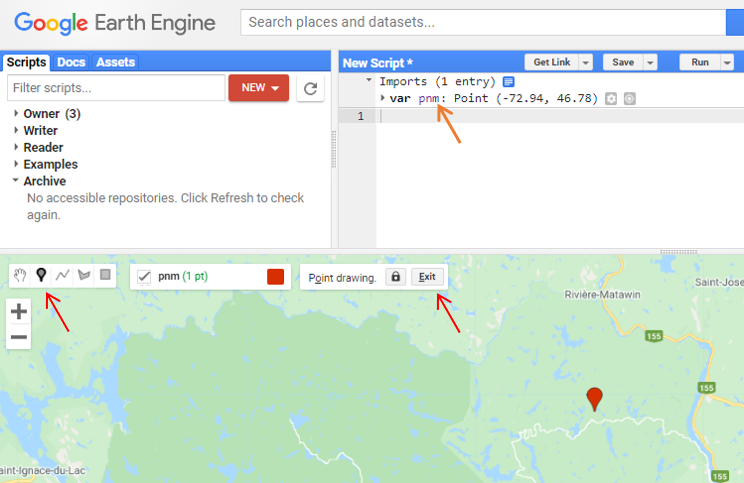
Task: Click the pnm (1 pt) layer label
Action: coord(183,276)
